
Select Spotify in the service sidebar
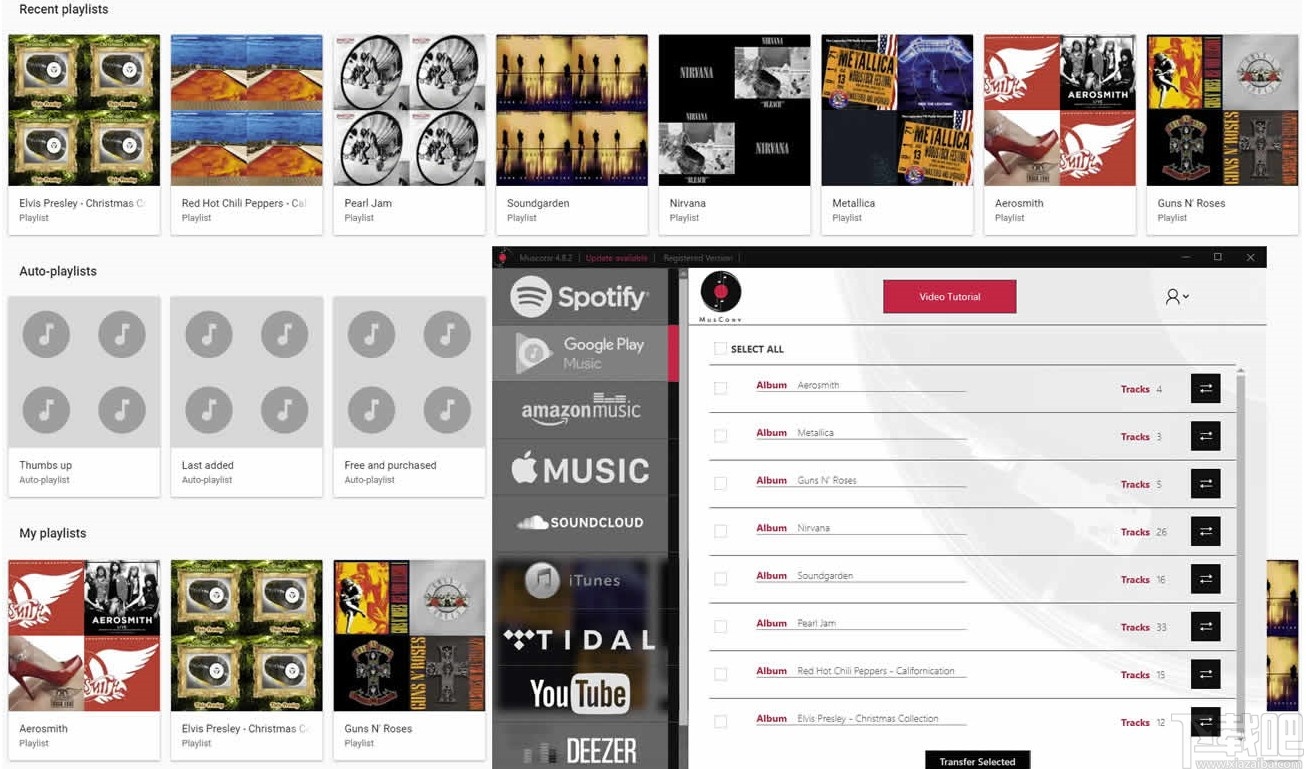580,296
